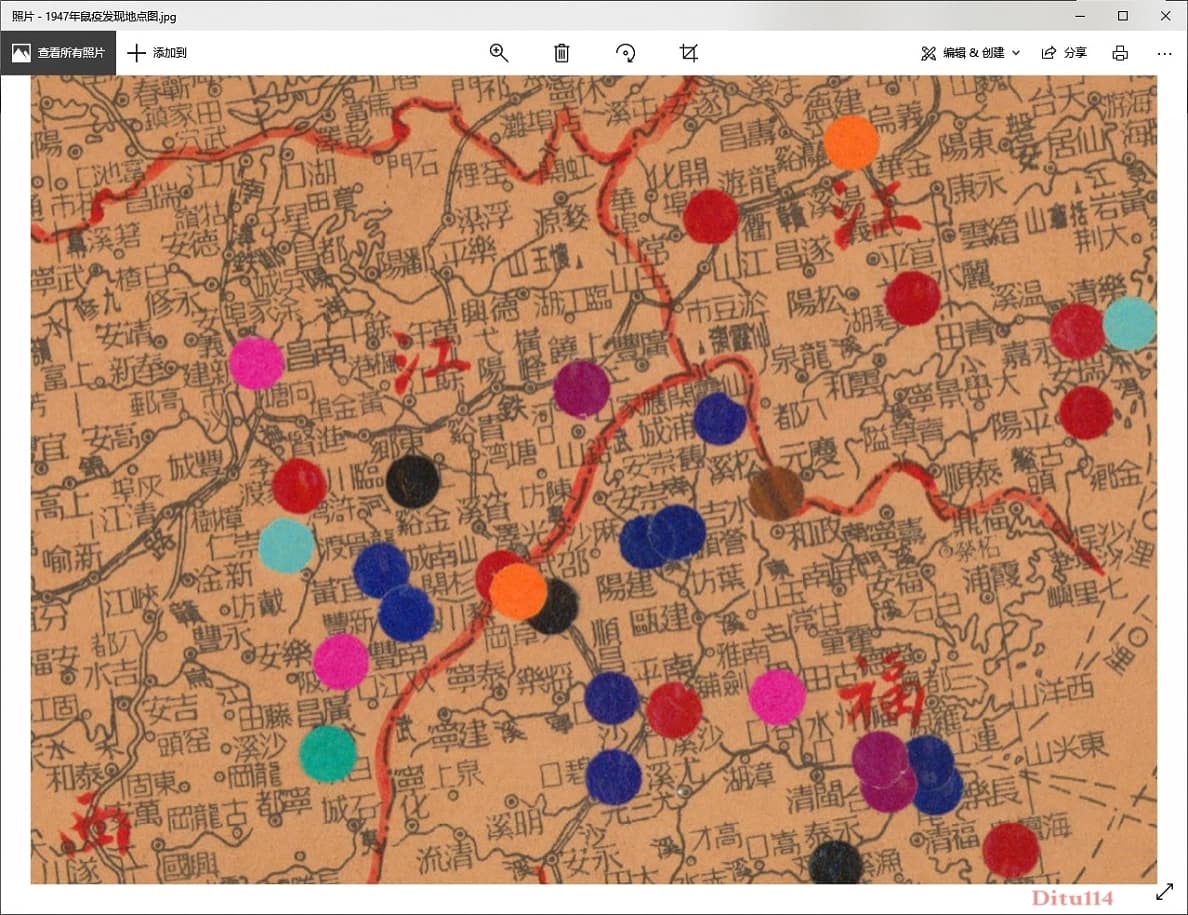Viewport: 1188px width, 915px height.
Task: Expand the 编辑 & 创建 dropdown
Action: coord(971,52)
